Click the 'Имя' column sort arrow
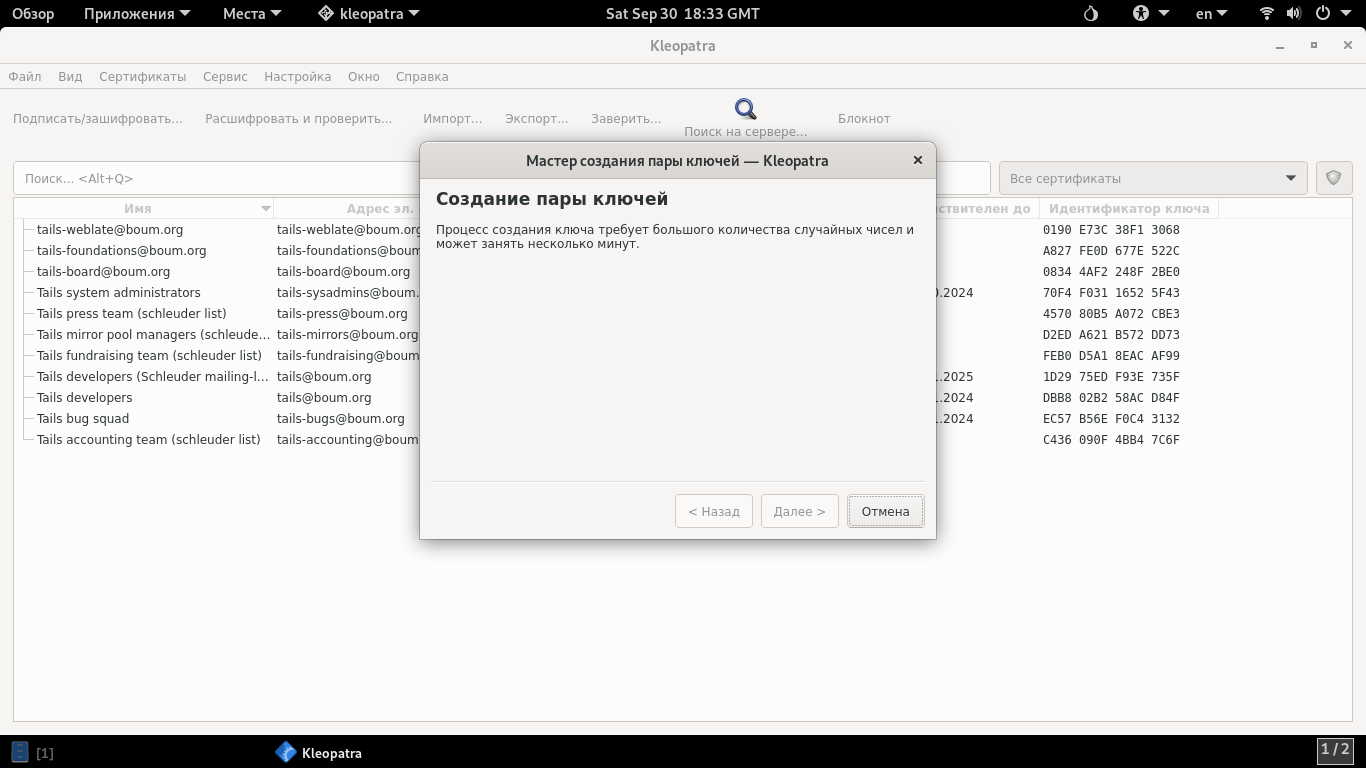1366x768 pixels. point(265,209)
